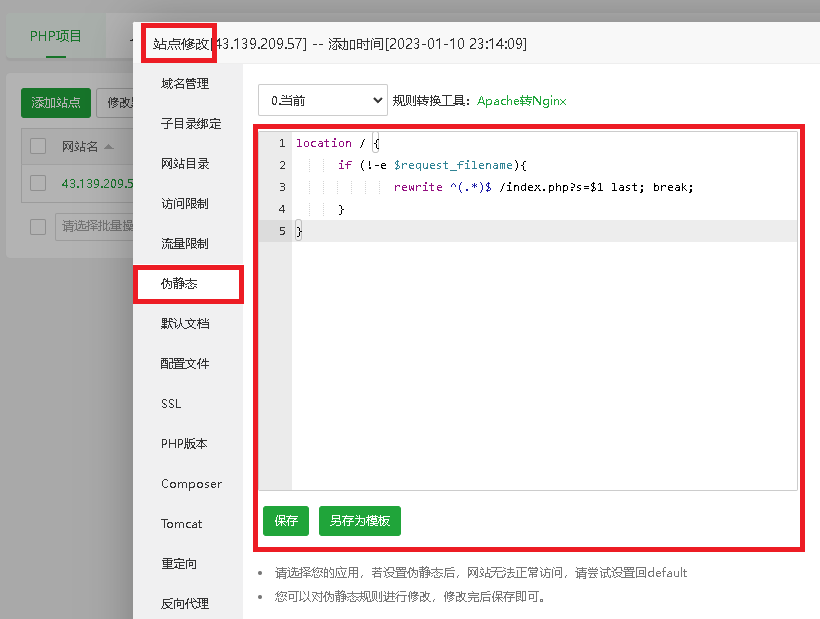Screen dimensions: 820x619
Task: Tick the checkbox for site 43.139.209.57
Action: [38, 183]
